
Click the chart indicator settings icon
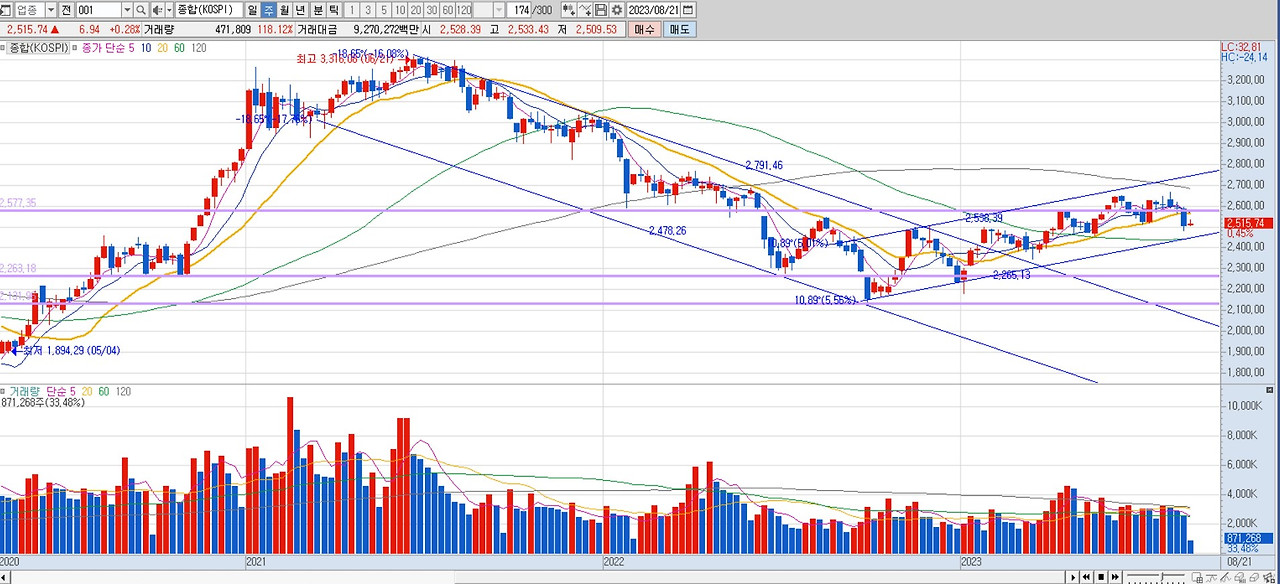pyautogui.click(x=567, y=10)
